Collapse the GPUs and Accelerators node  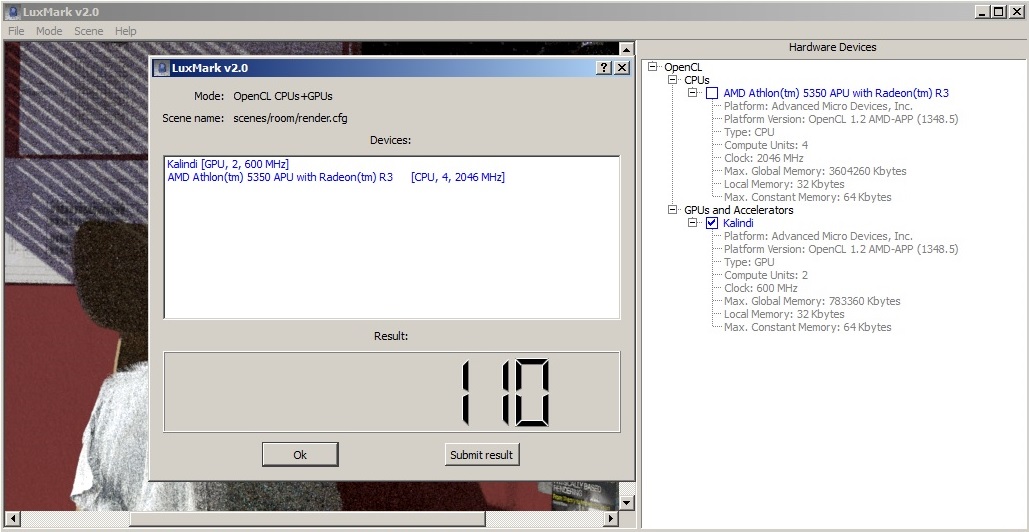tap(672, 210)
